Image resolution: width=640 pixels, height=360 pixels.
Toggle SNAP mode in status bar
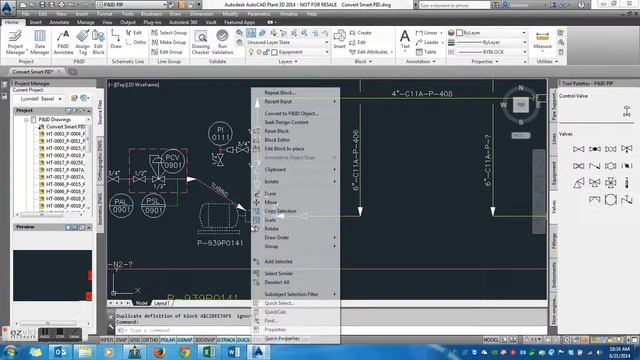(121, 340)
